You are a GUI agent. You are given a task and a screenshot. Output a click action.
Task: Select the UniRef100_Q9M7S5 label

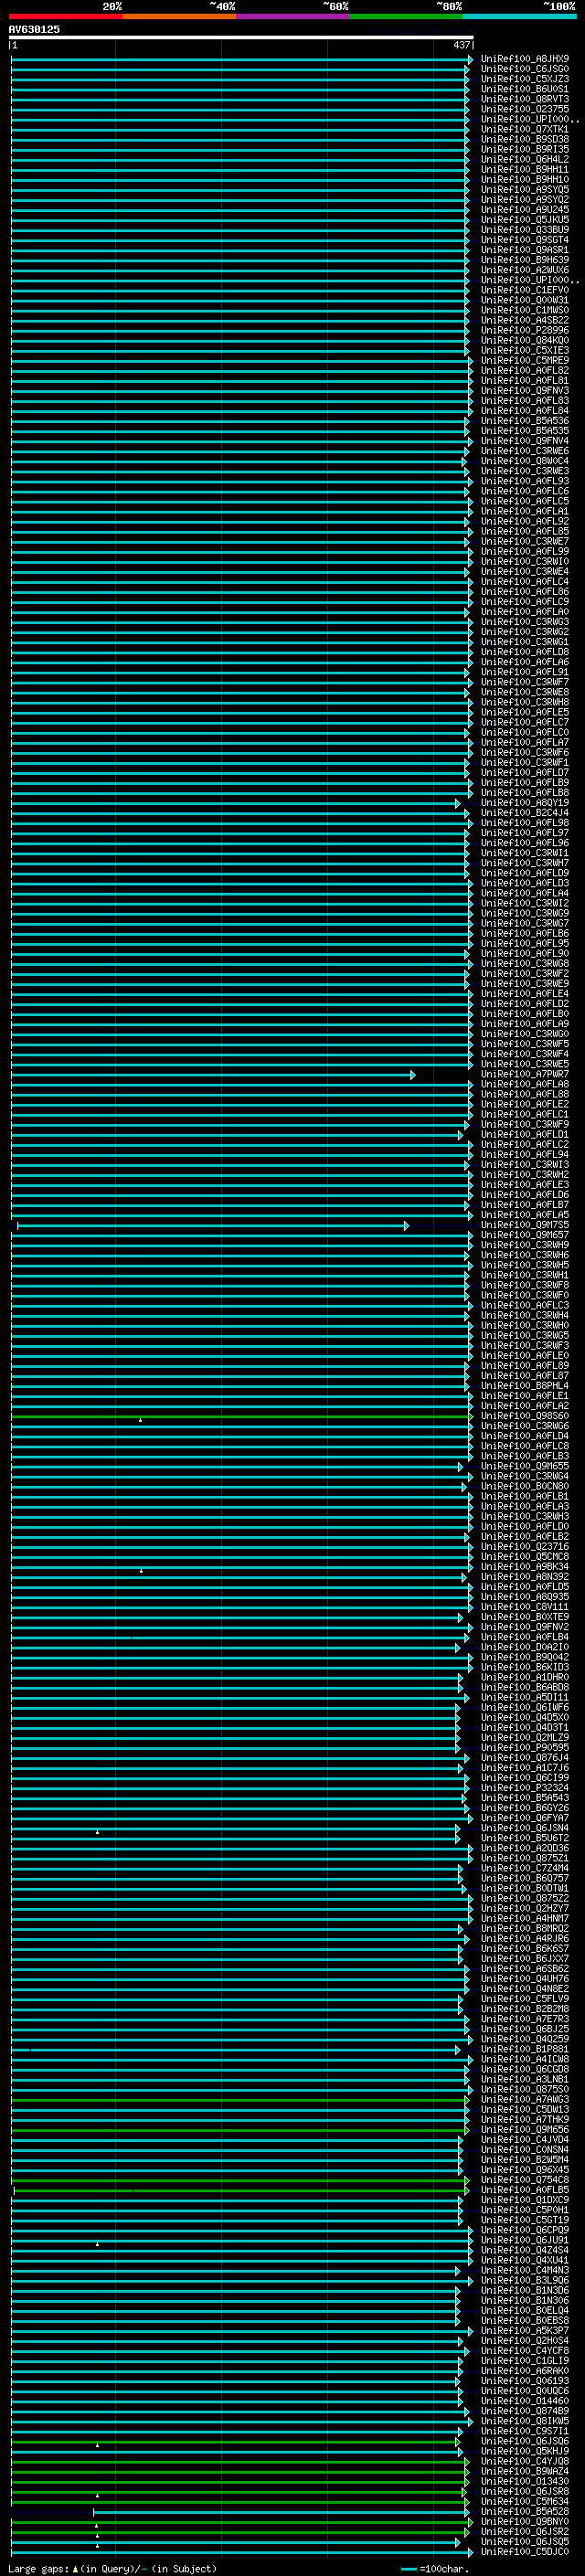coord(525,1225)
